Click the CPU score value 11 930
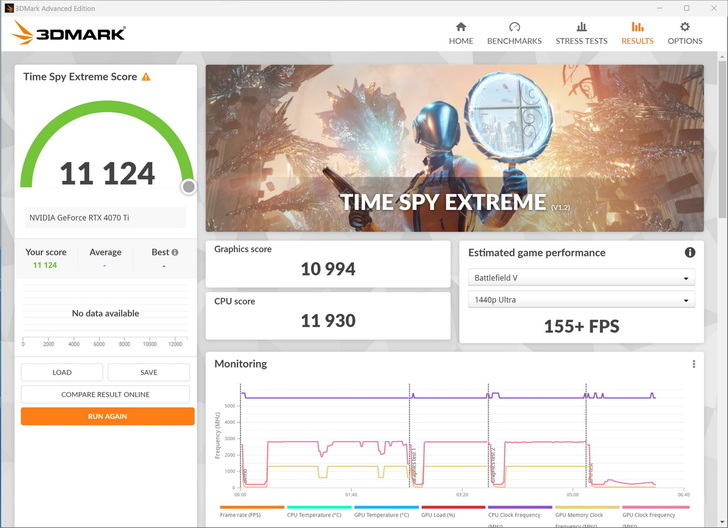Image resolution: width=728 pixels, height=528 pixels. tap(328, 320)
